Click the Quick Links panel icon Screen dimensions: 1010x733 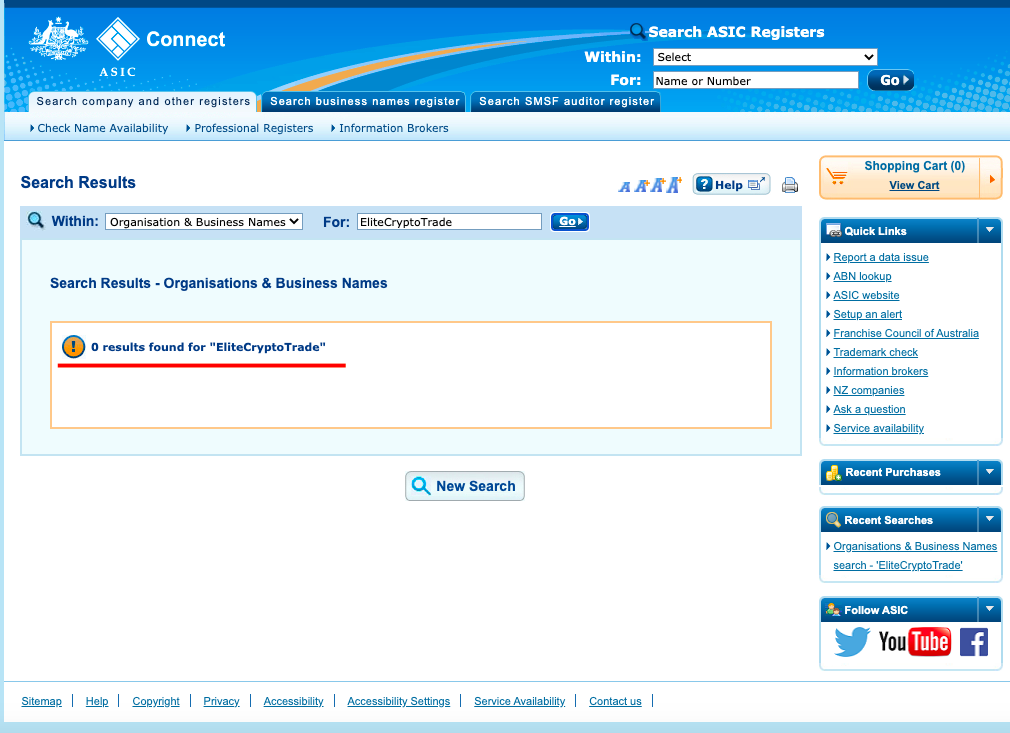(x=834, y=231)
